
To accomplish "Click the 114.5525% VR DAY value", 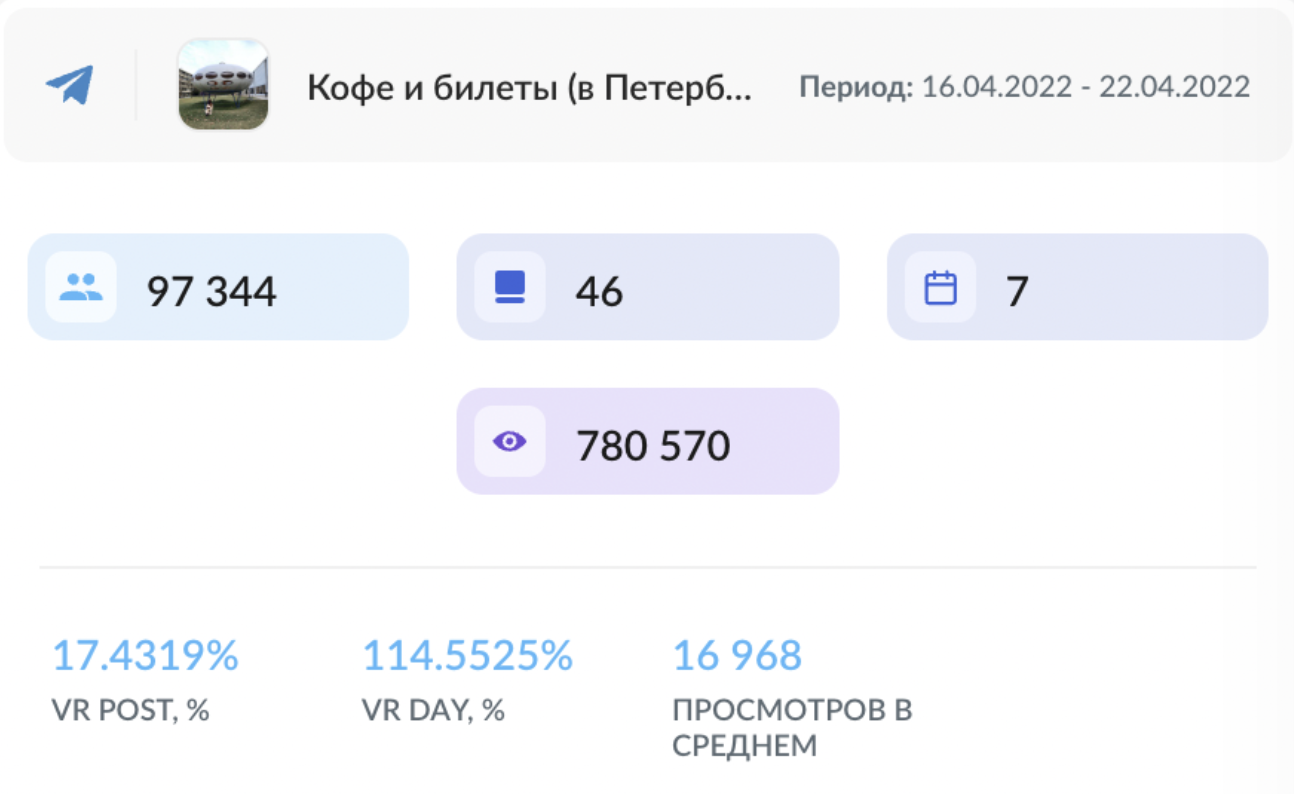I will (467, 656).
